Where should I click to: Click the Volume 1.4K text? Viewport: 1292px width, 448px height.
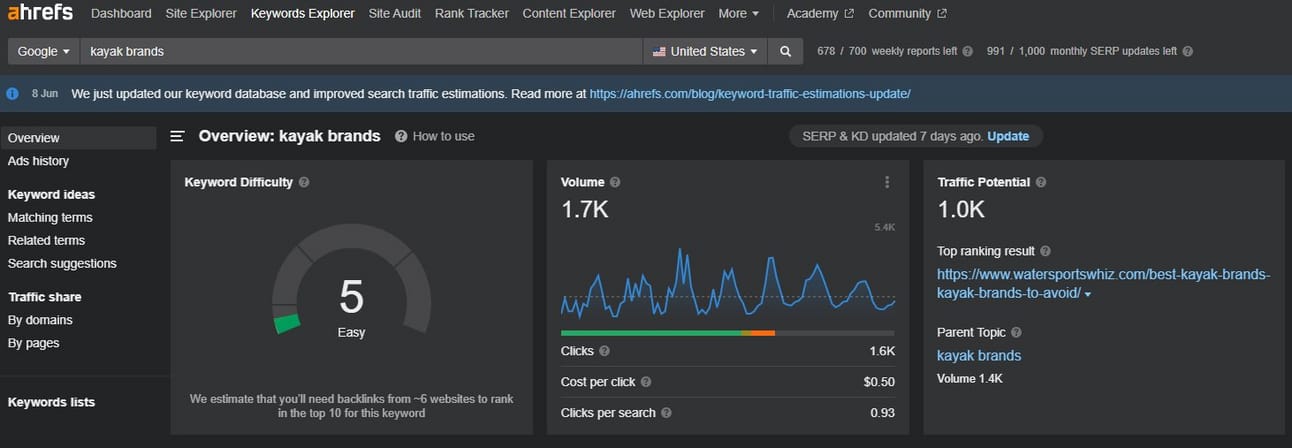coord(969,379)
